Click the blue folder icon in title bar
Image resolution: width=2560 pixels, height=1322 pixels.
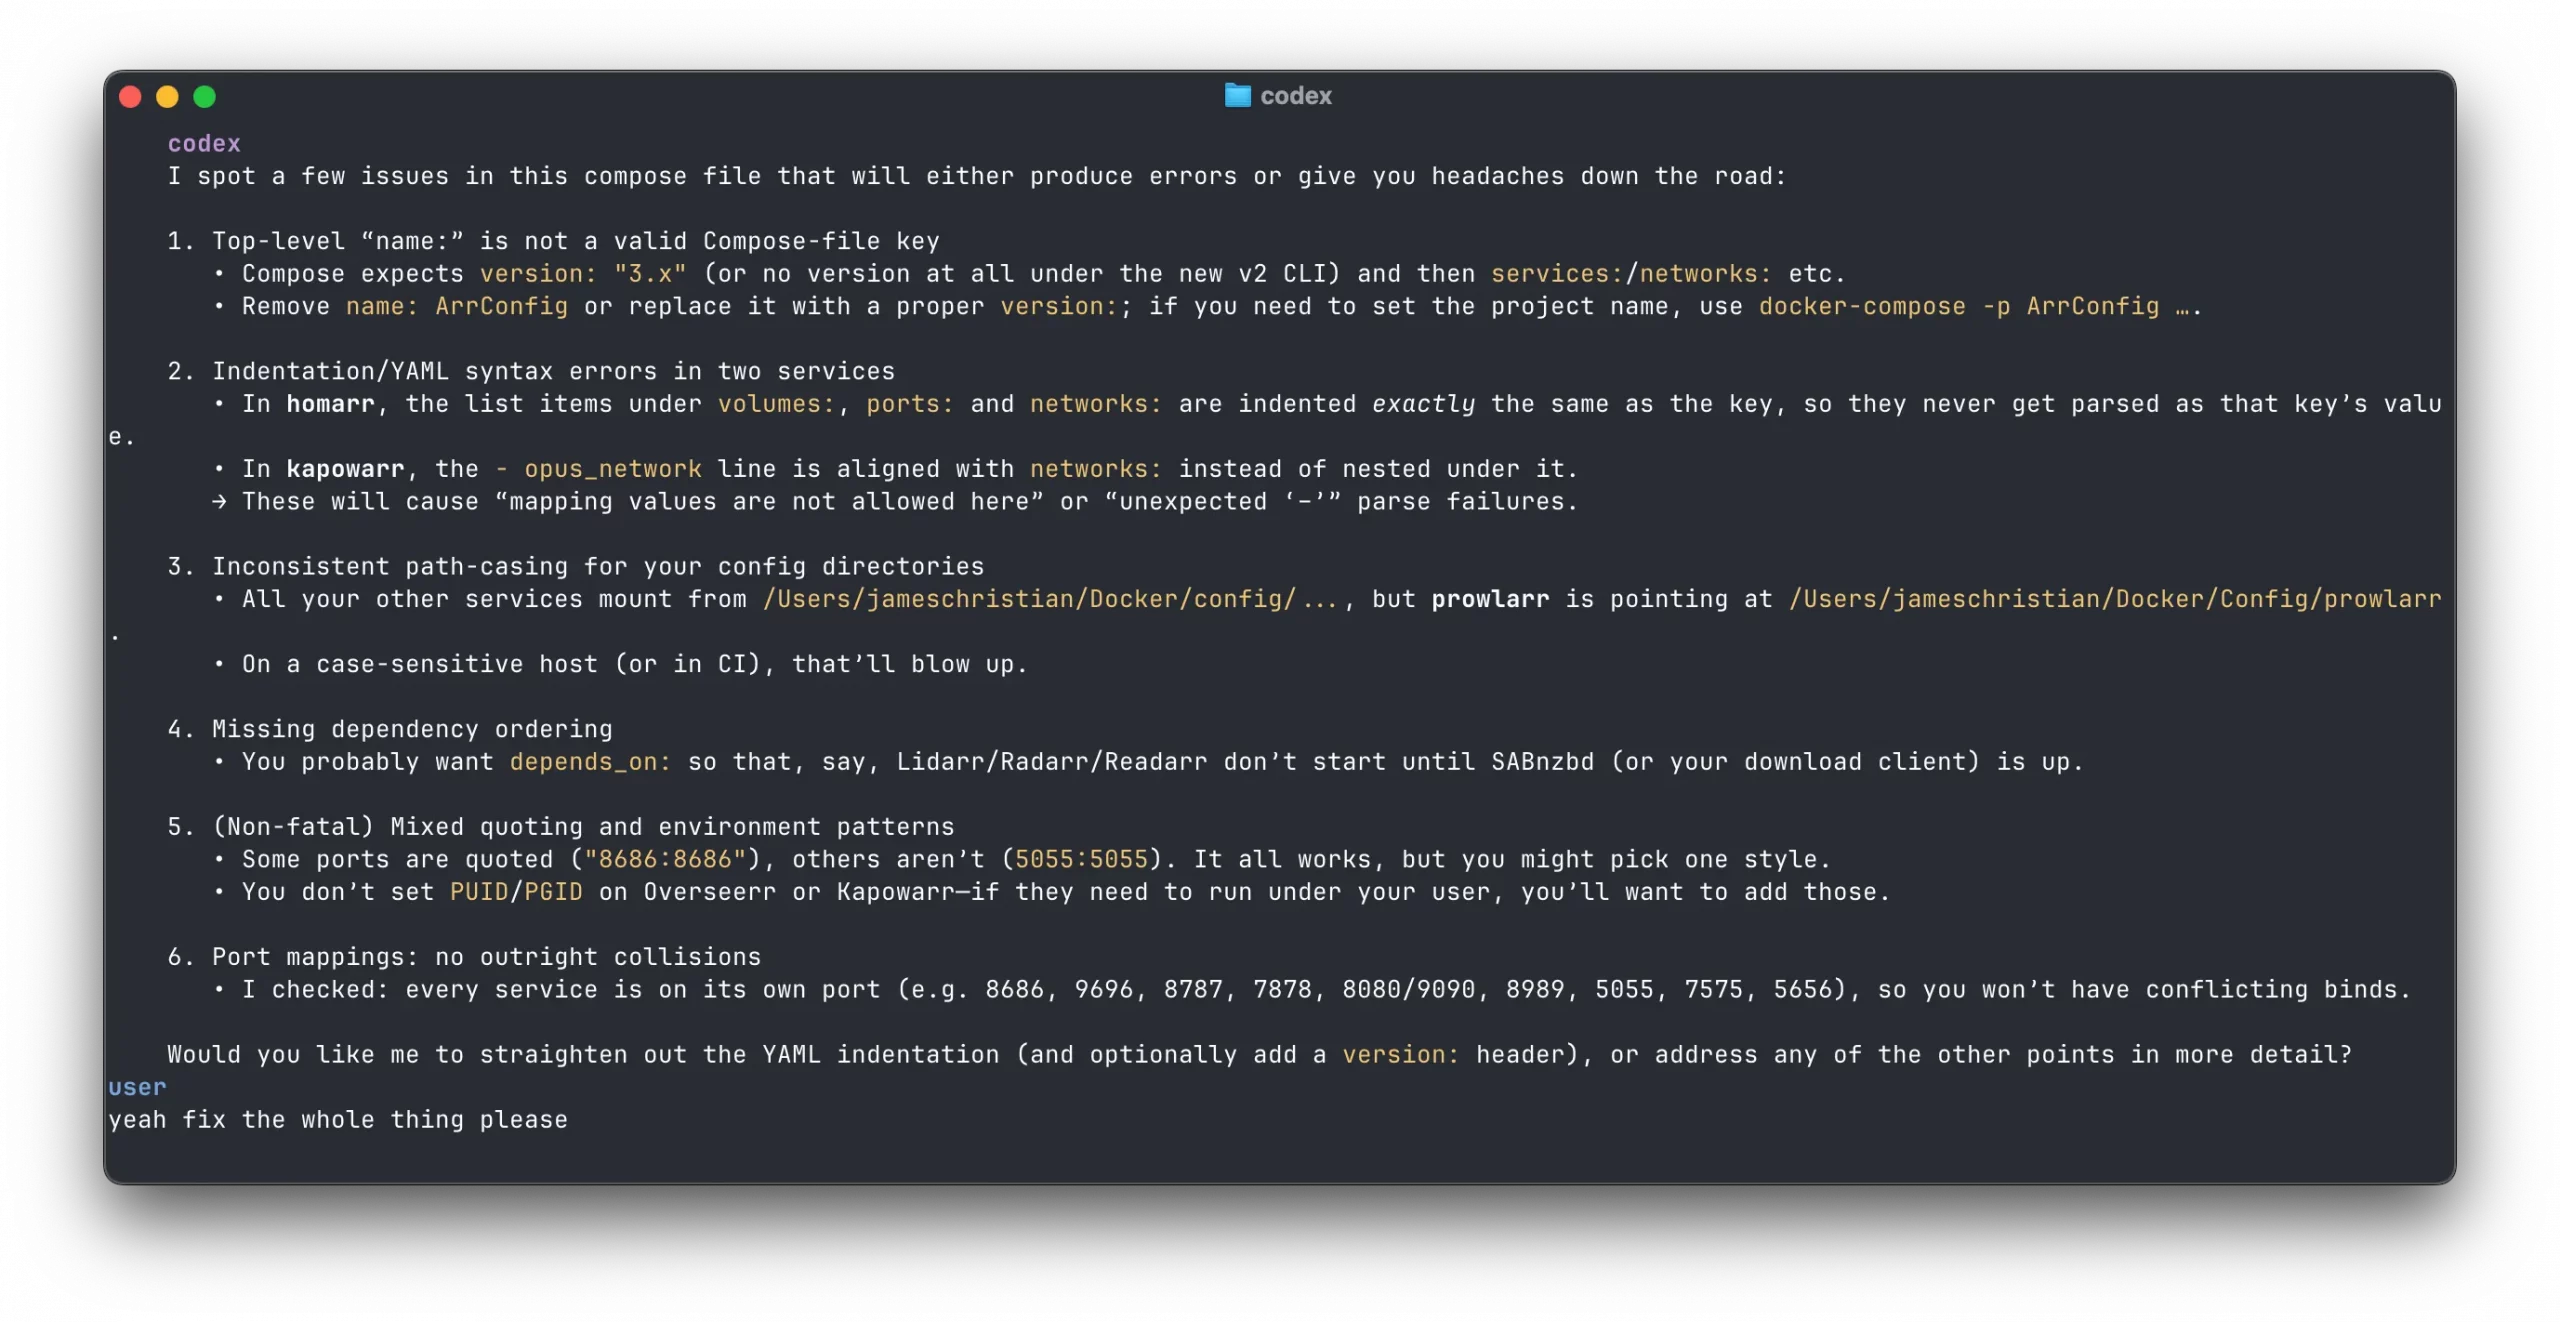pyautogui.click(x=1237, y=96)
